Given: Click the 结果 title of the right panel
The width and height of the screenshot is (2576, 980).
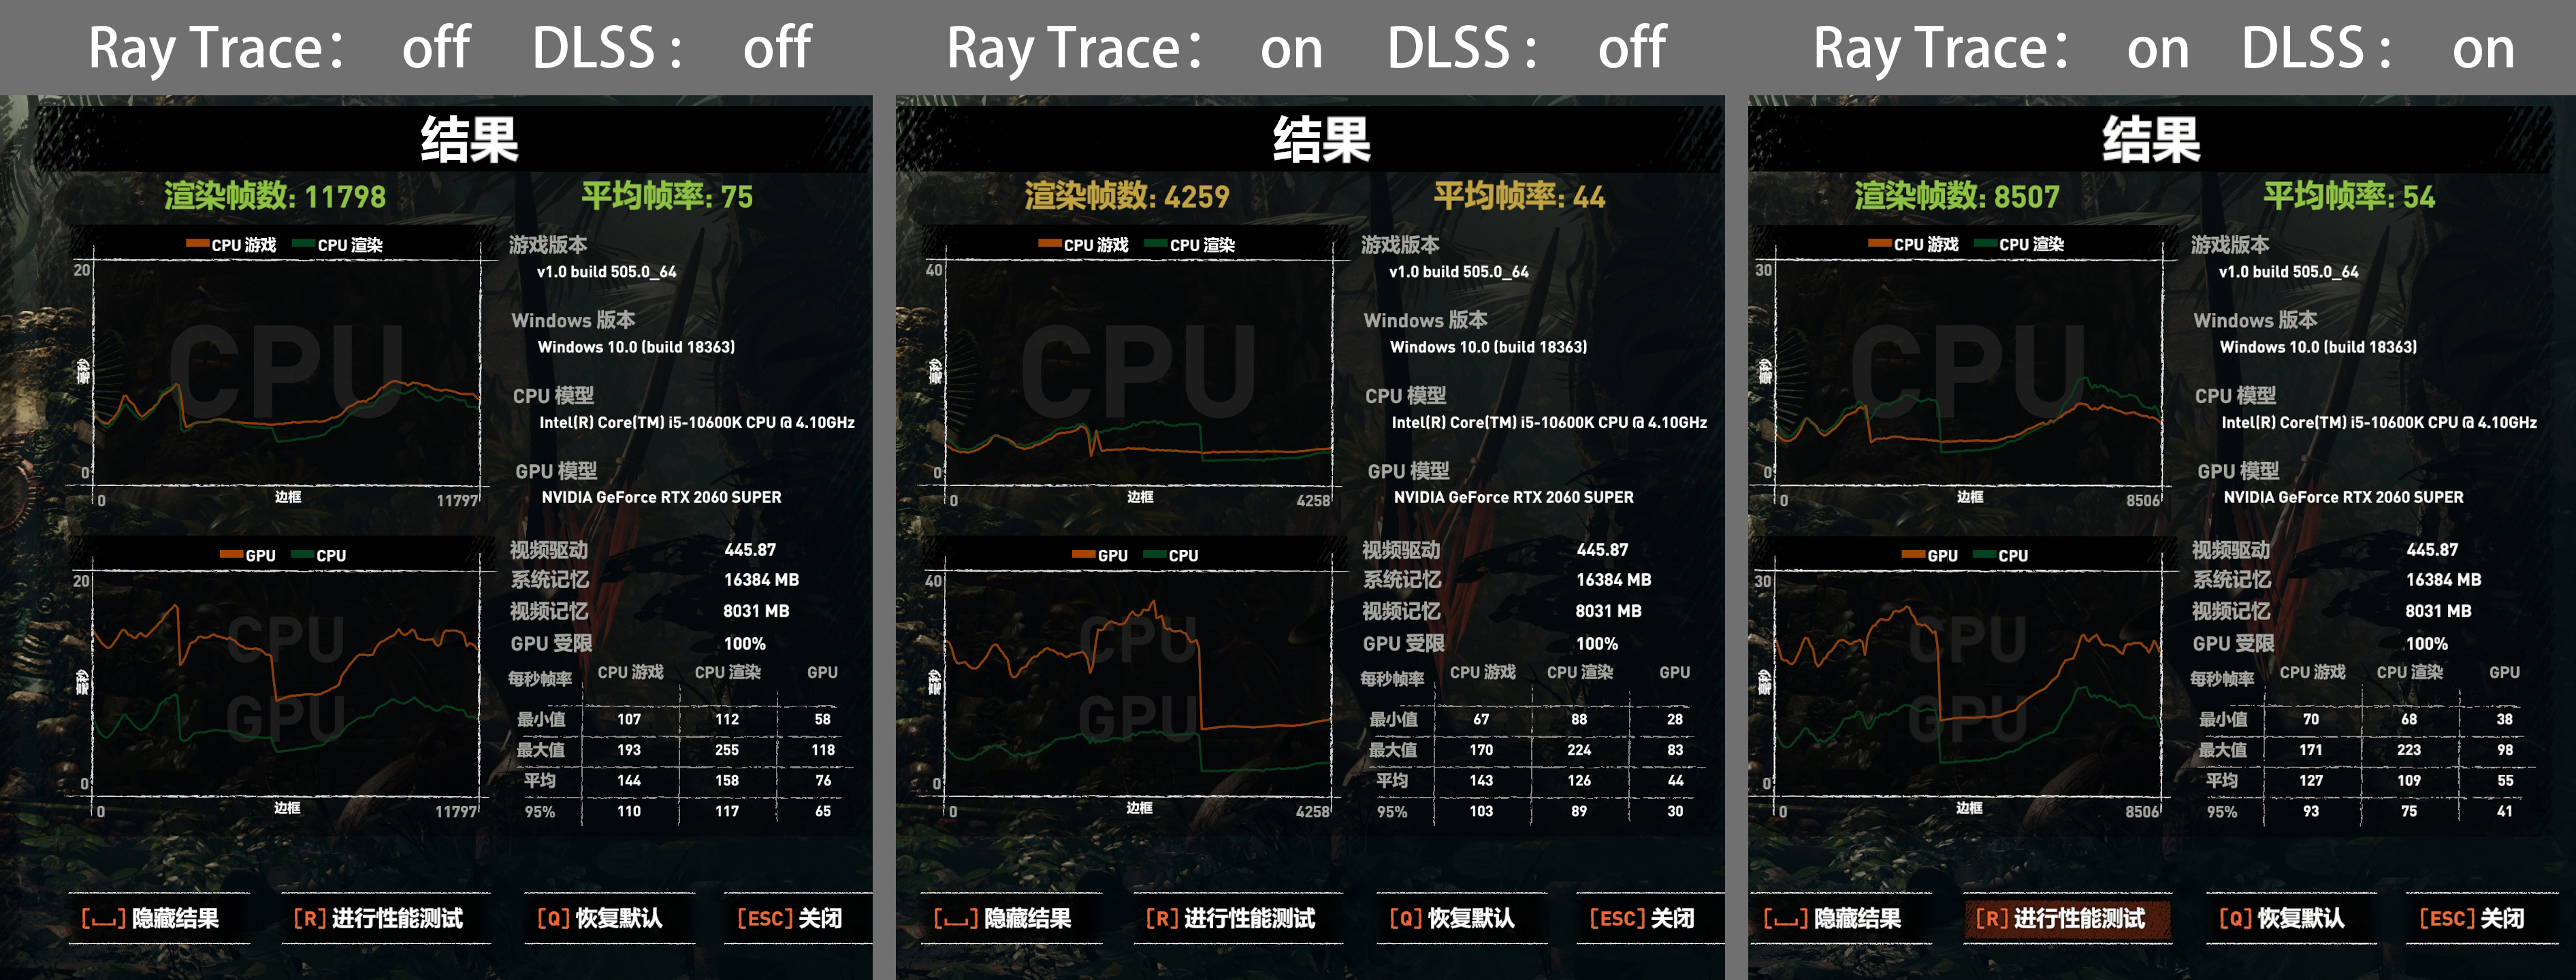Looking at the screenshot, I should [2151, 139].
